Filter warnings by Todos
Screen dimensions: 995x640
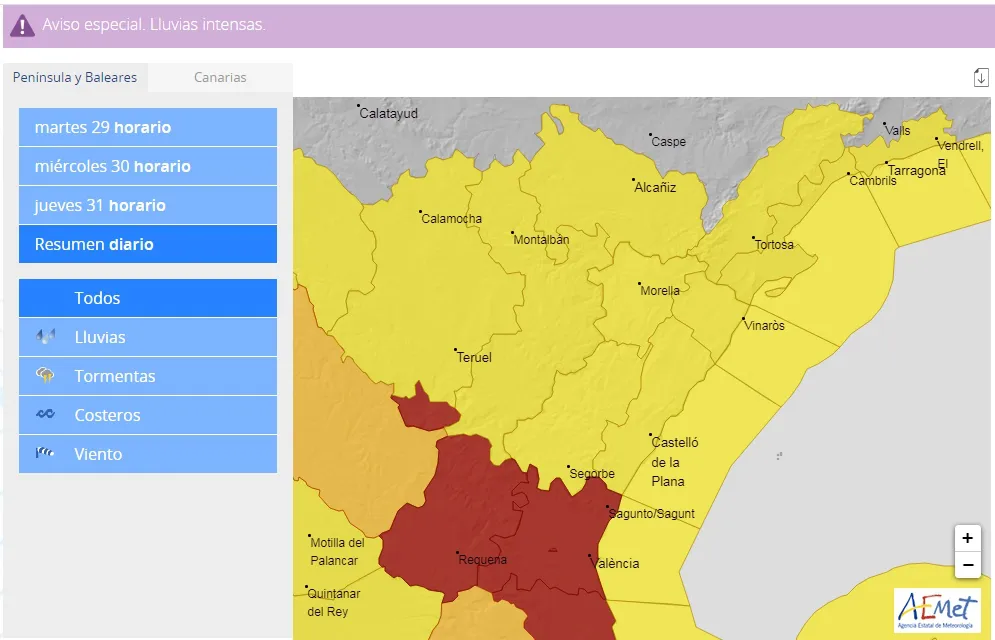(x=148, y=297)
